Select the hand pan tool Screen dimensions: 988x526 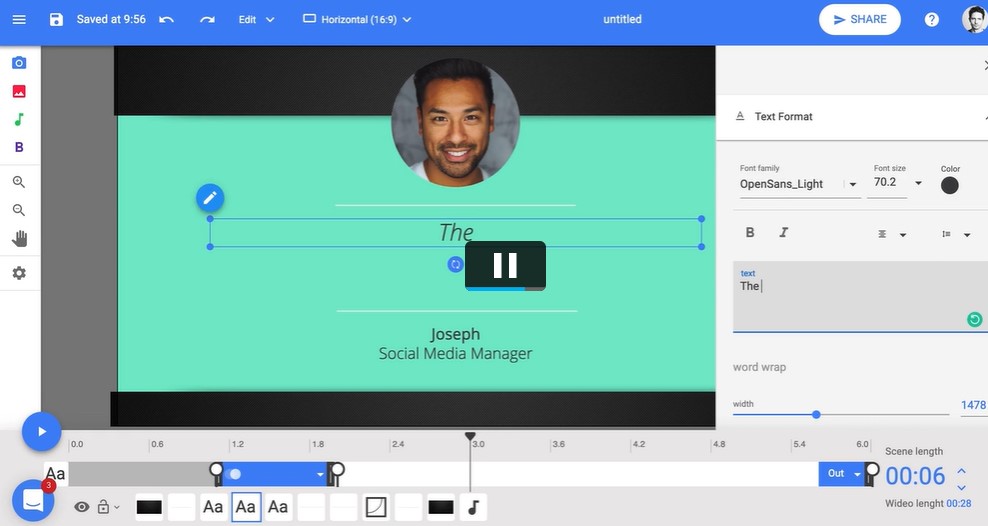pos(19,239)
